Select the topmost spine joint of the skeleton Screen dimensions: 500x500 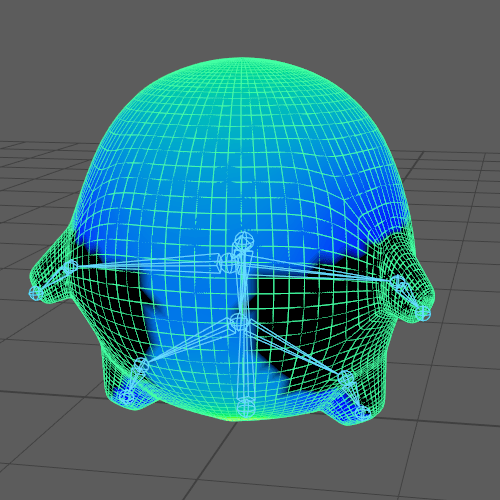(244, 240)
